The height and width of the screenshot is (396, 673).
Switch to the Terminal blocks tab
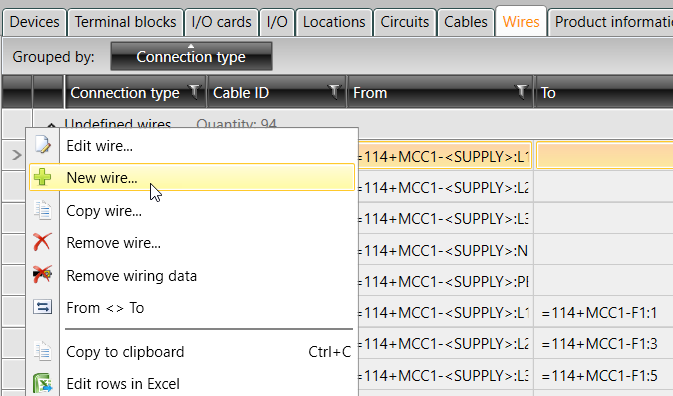(125, 21)
